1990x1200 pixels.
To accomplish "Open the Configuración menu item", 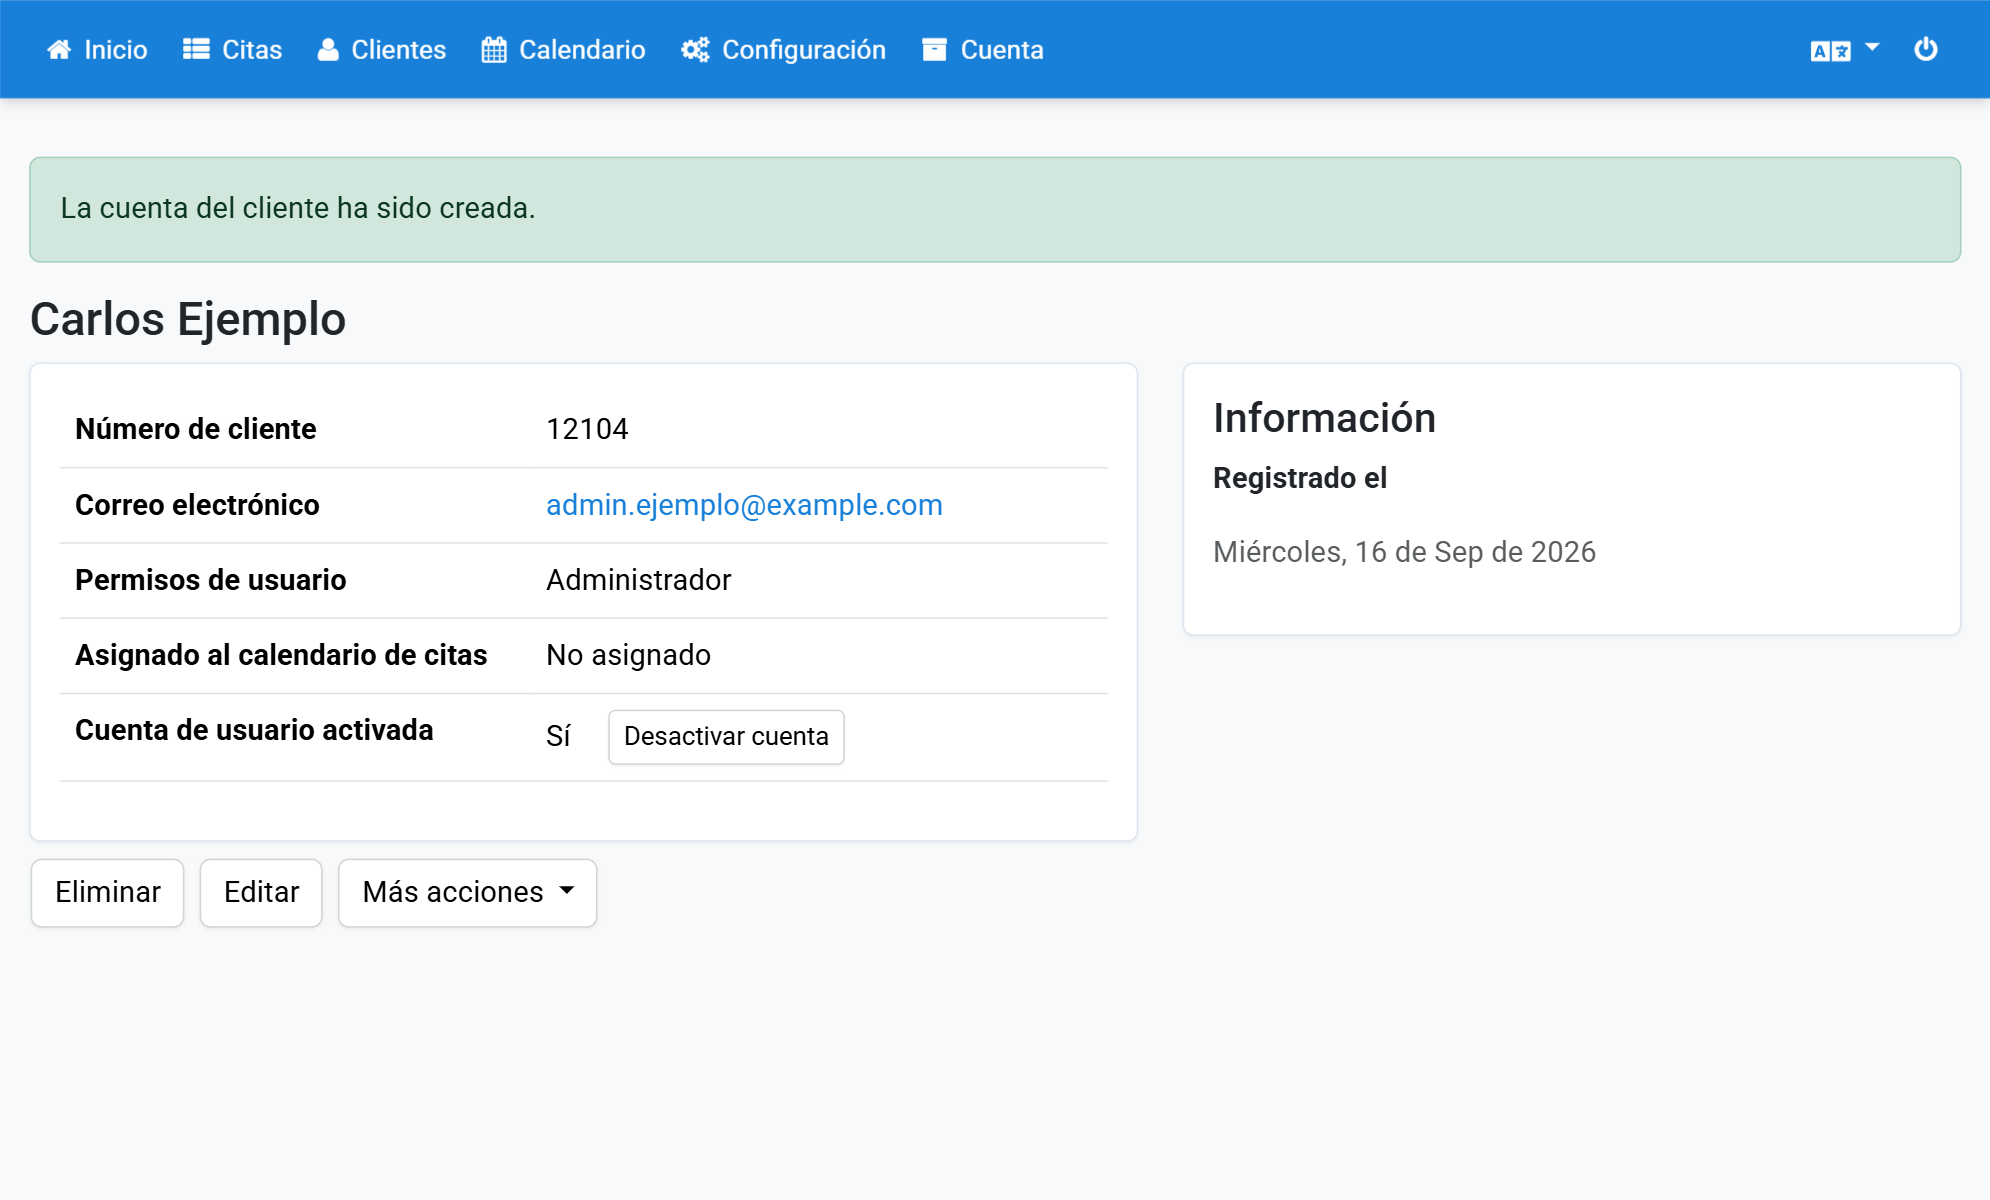I will (x=783, y=50).
